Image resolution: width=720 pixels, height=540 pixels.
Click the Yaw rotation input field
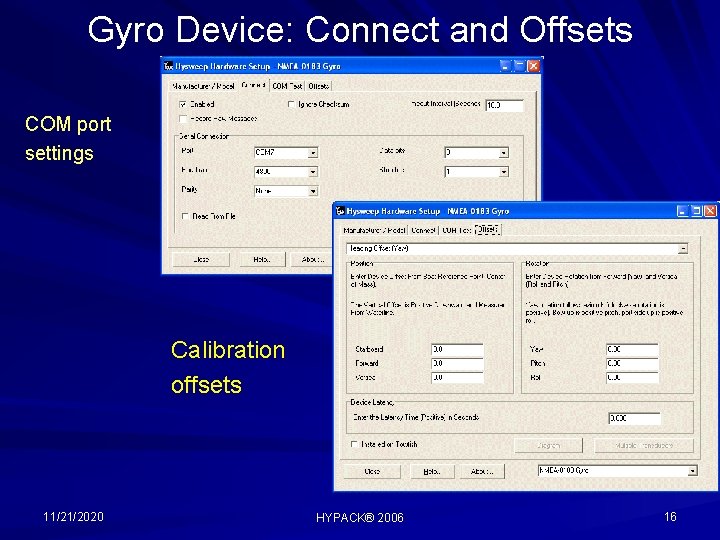(632, 349)
